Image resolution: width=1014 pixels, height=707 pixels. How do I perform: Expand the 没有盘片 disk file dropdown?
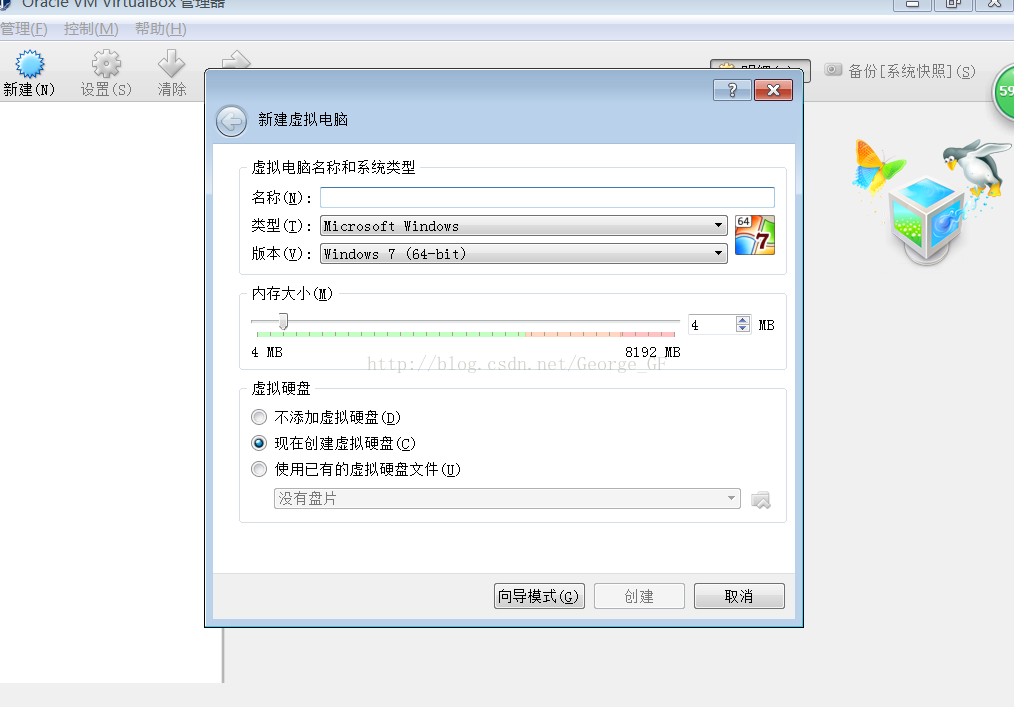click(x=507, y=499)
